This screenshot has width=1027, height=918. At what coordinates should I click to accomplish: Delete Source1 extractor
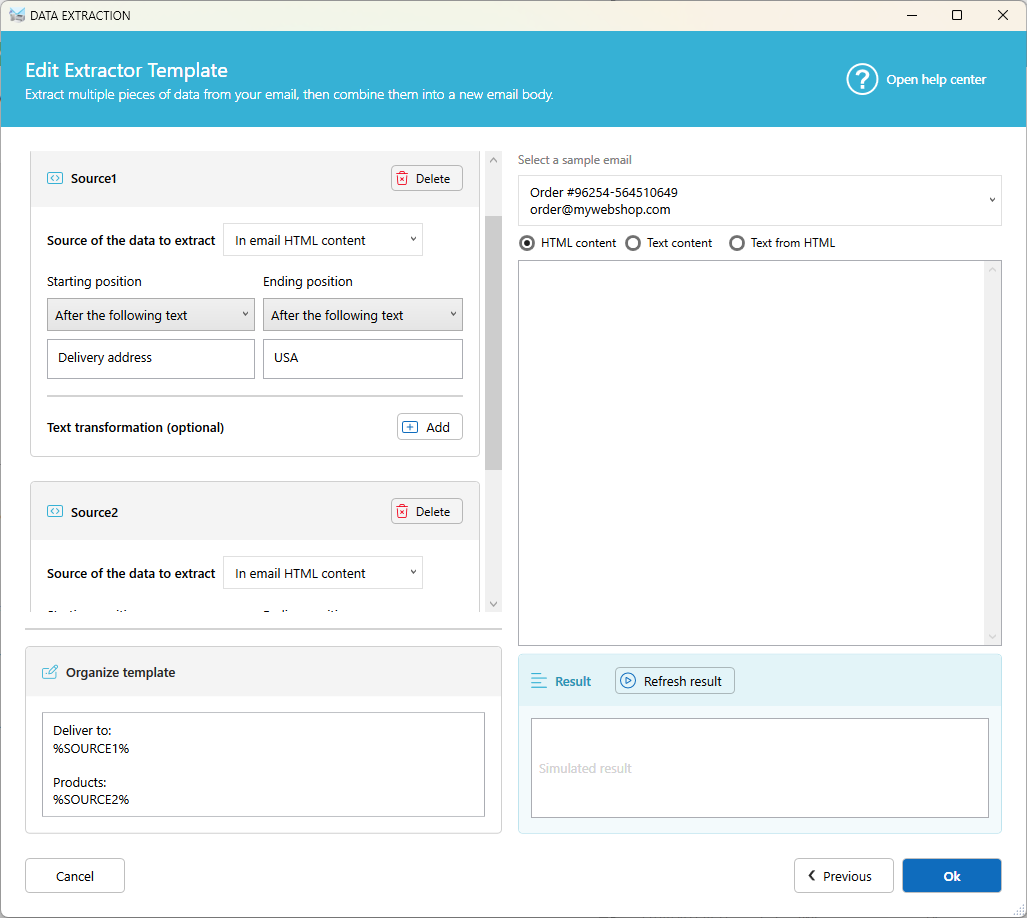pyautogui.click(x=427, y=178)
